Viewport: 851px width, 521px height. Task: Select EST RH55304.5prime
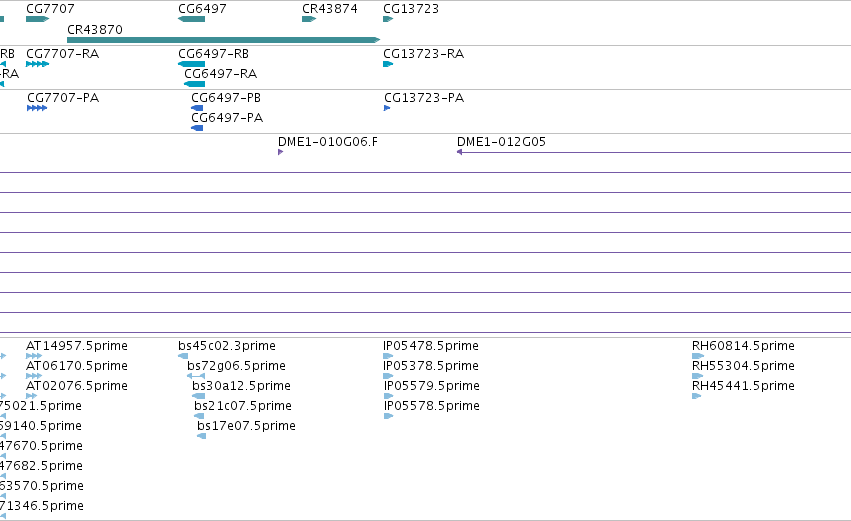coord(743,366)
